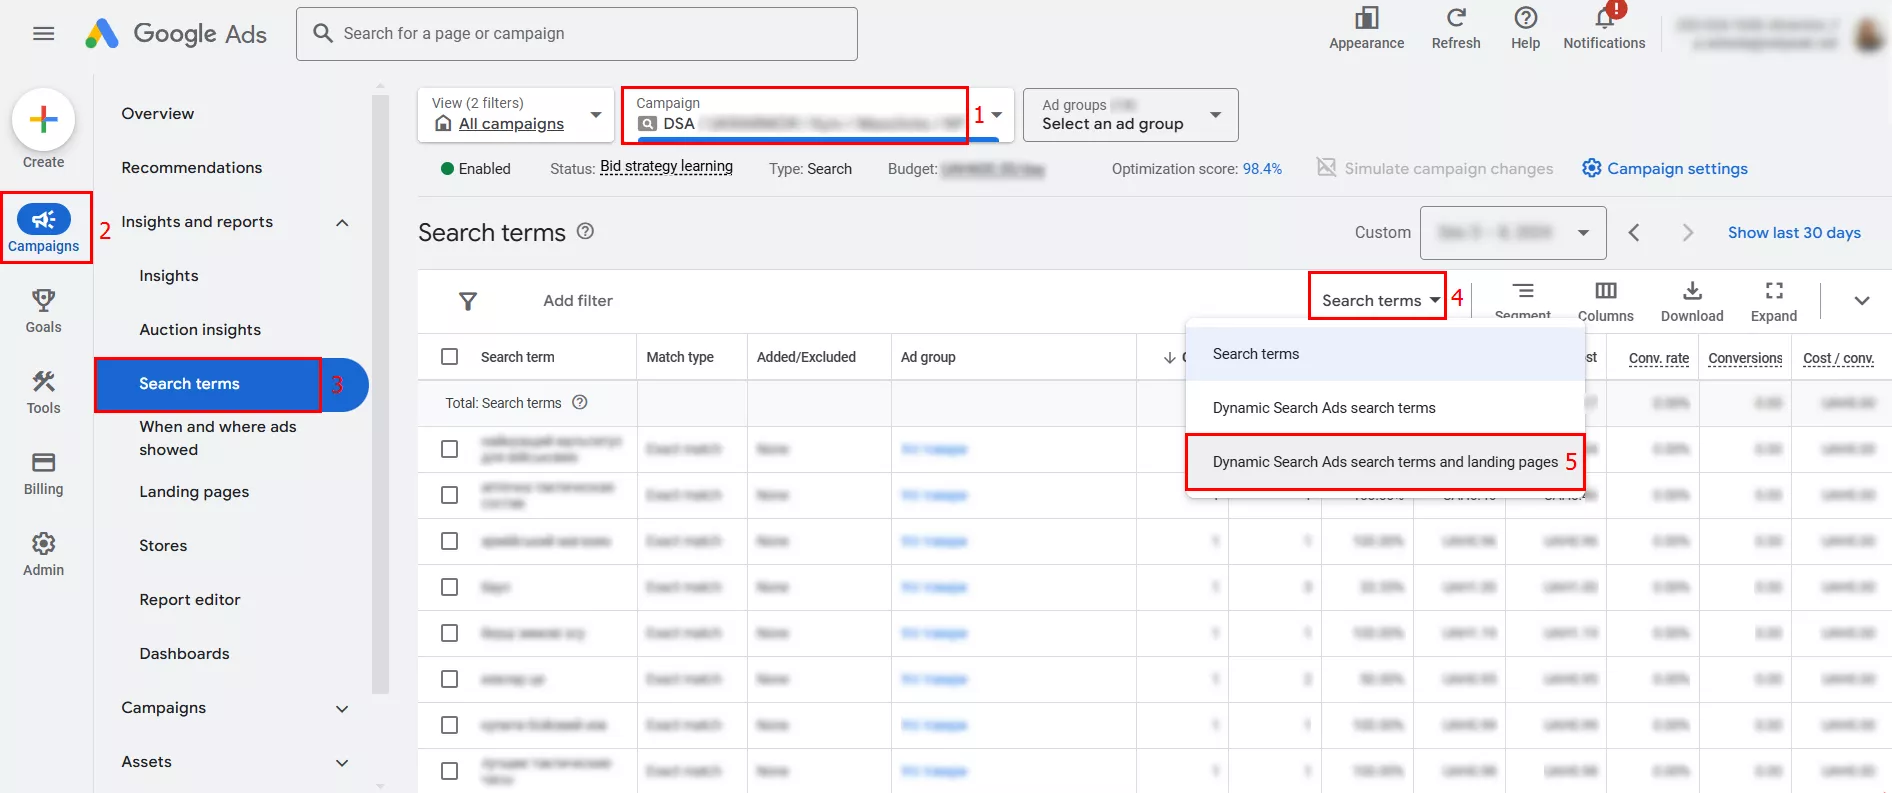
Task: Check the seventh search term row
Action: [450, 725]
